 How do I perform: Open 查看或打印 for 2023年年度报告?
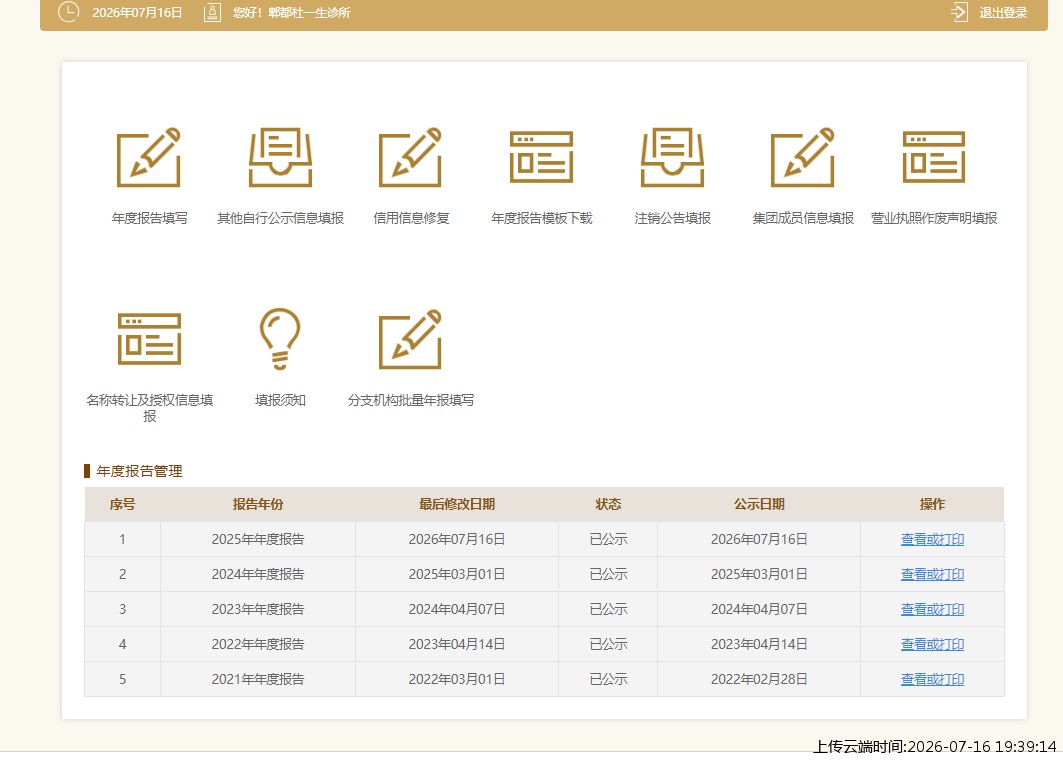point(932,609)
